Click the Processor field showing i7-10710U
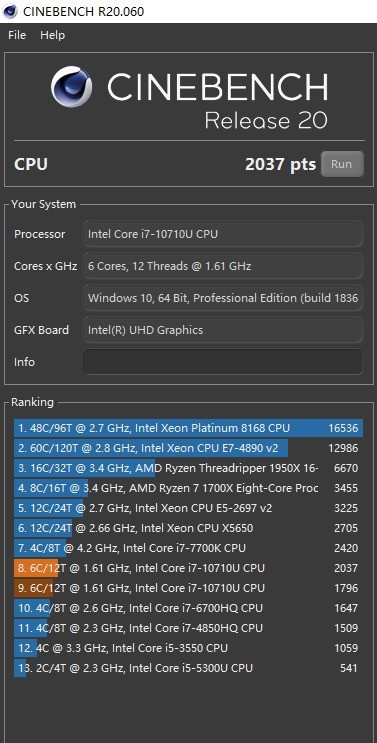Viewport: 377px width, 743px height. pyautogui.click(x=223, y=234)
